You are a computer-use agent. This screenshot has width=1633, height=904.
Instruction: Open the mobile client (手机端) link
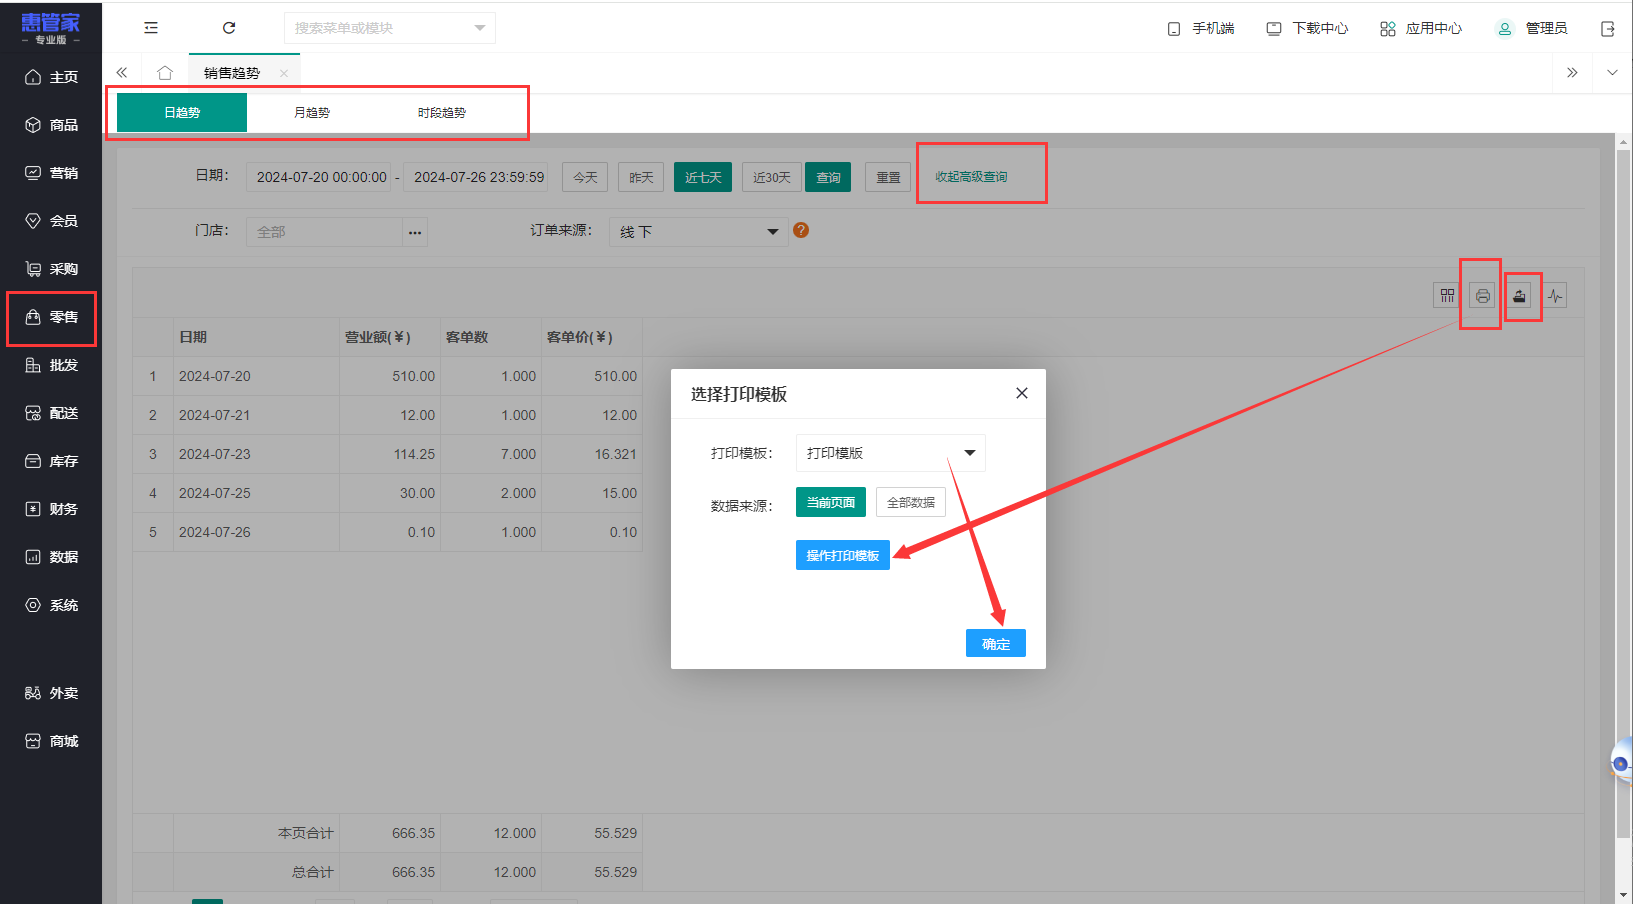pyautogui.click(x=1201, y=28)
